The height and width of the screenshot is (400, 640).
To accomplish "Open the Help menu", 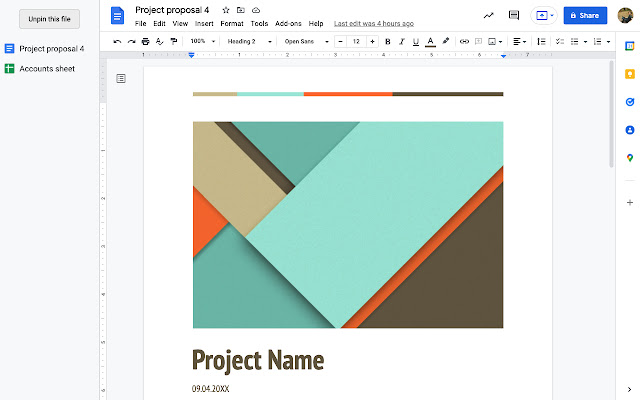I will click(x=316, y=23).
